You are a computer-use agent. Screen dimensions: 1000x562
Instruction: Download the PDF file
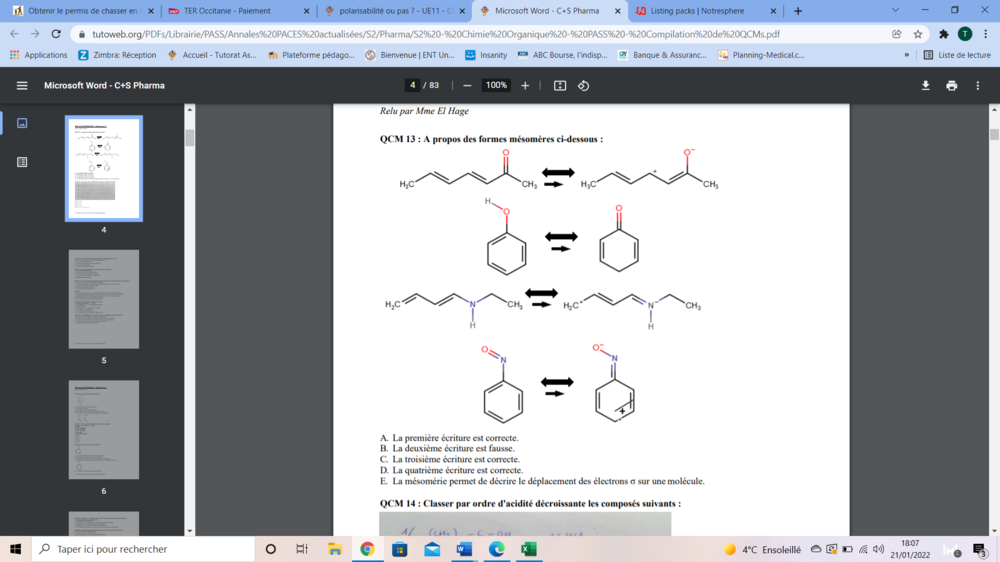coord(925,85)
